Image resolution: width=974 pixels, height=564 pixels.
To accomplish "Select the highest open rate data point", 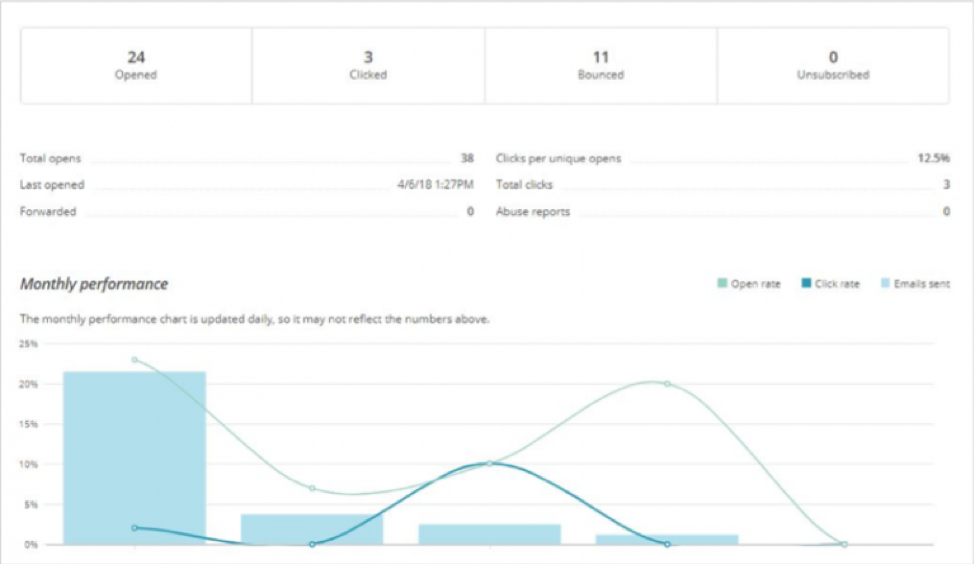I will pyautogui.click(x=134, y=360).
